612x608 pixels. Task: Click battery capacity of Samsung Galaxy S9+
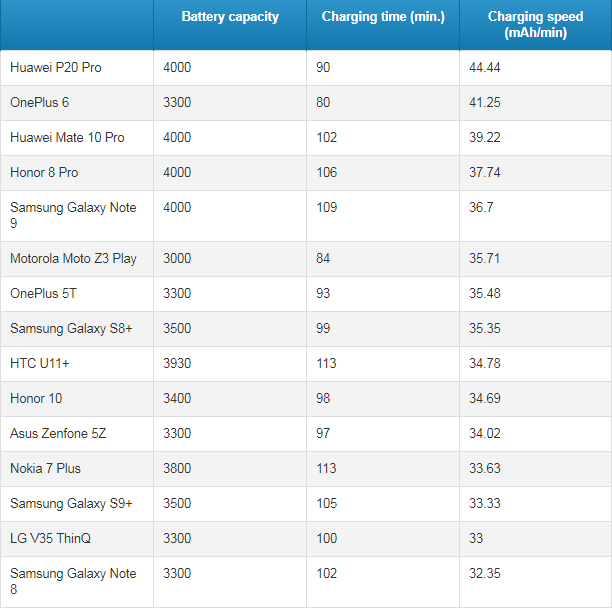click(177, 503)
